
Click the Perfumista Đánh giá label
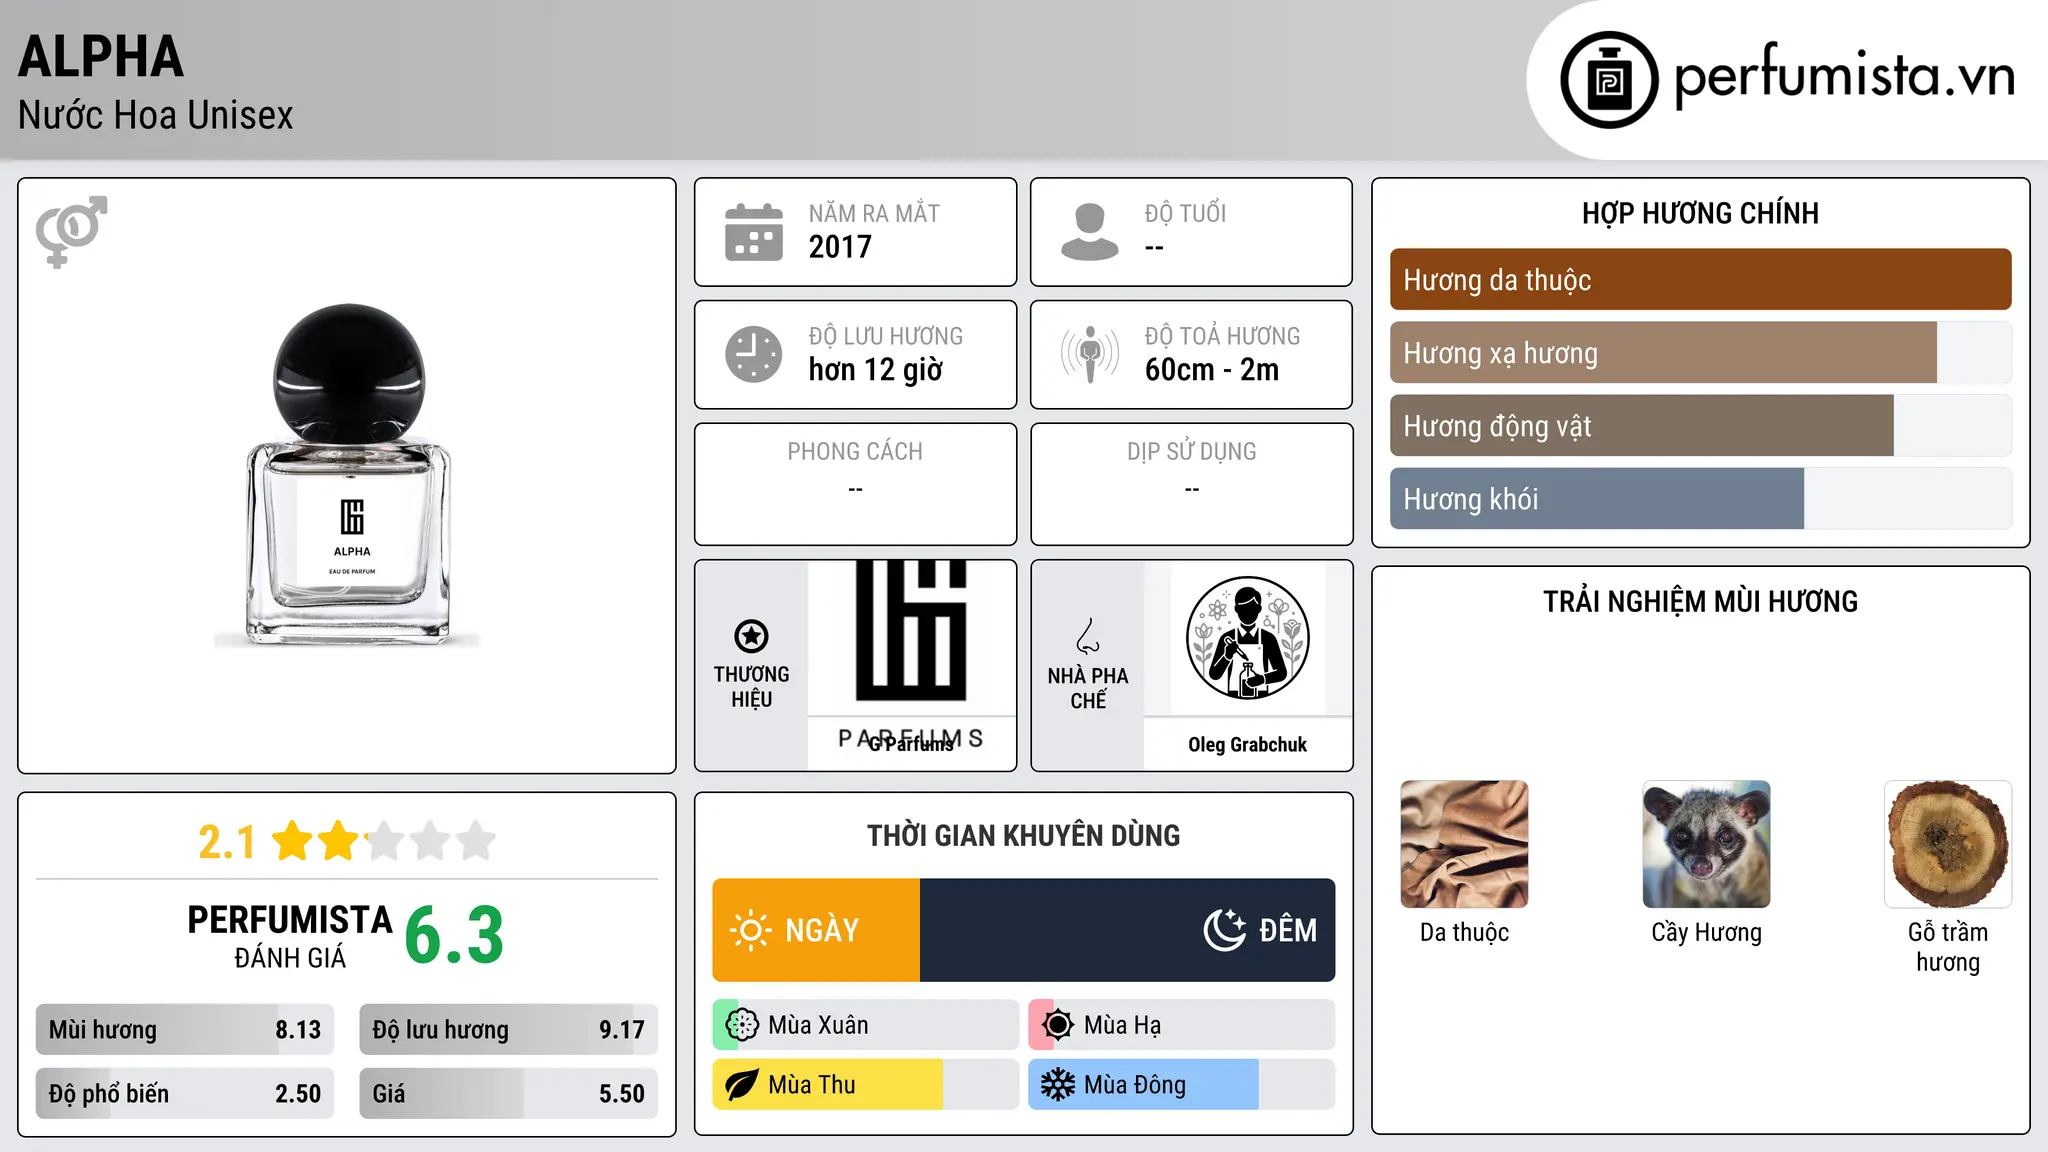[290, 936]
